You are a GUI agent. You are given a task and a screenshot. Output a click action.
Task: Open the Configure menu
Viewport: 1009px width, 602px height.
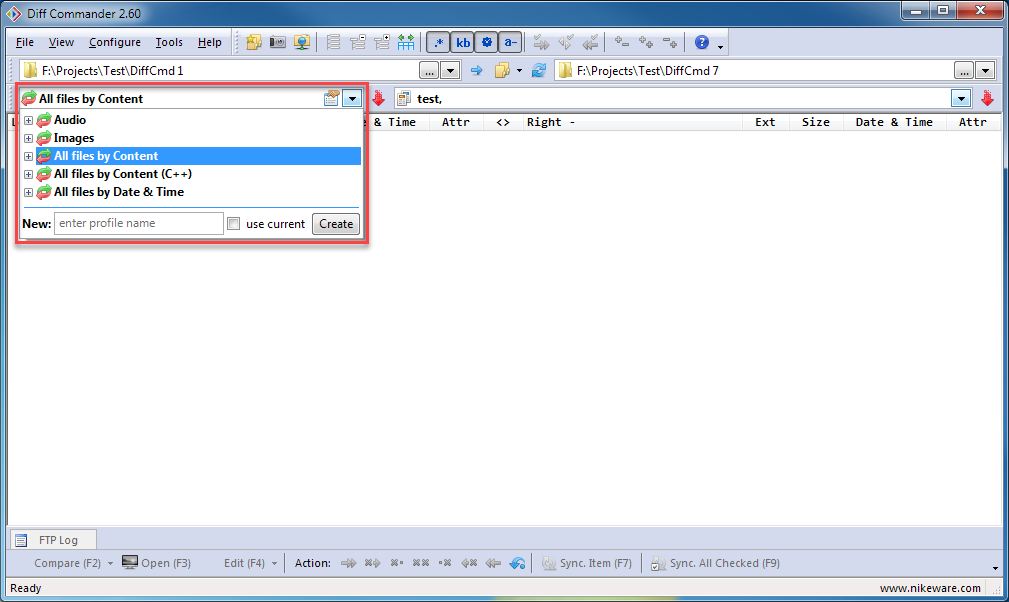coord(114,42)
